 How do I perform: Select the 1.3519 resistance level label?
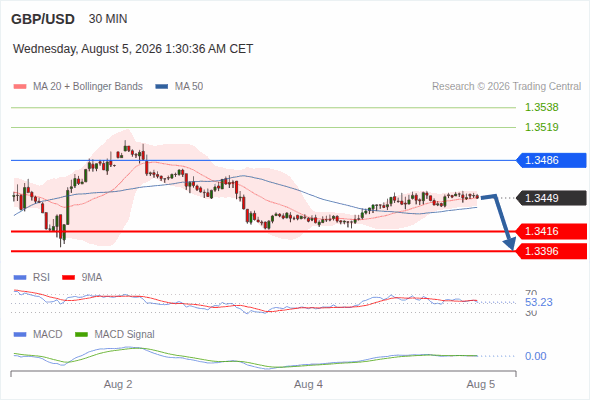[x=541, y=127]
